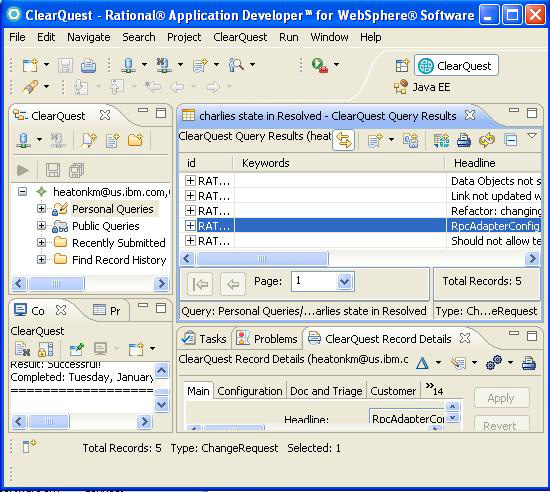
Task: Expand the Find Record History folder
Action: pos(41,260)
